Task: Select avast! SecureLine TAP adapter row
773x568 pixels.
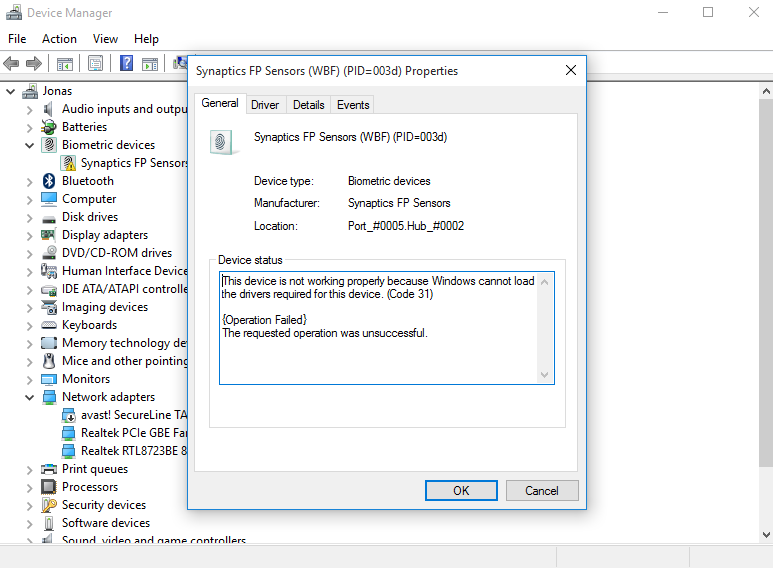Action: coord(124,415)
